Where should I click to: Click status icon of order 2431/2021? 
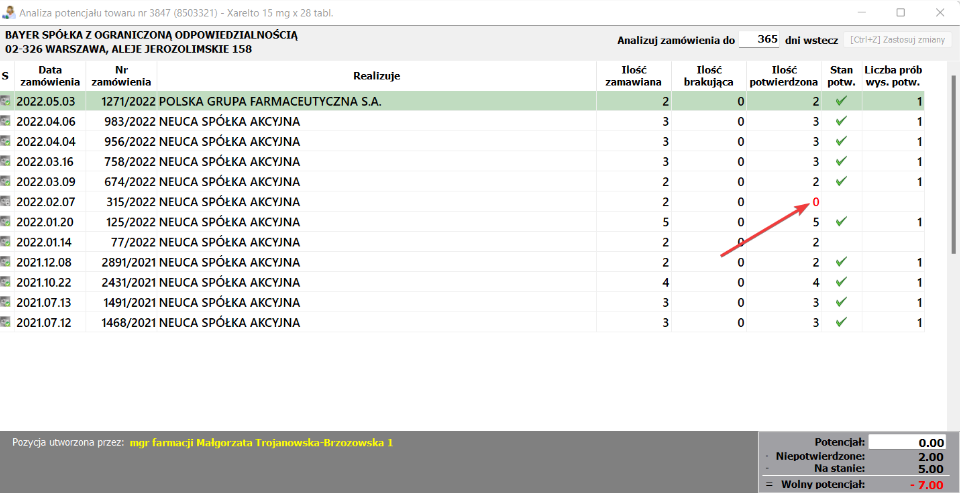point(6,282)
